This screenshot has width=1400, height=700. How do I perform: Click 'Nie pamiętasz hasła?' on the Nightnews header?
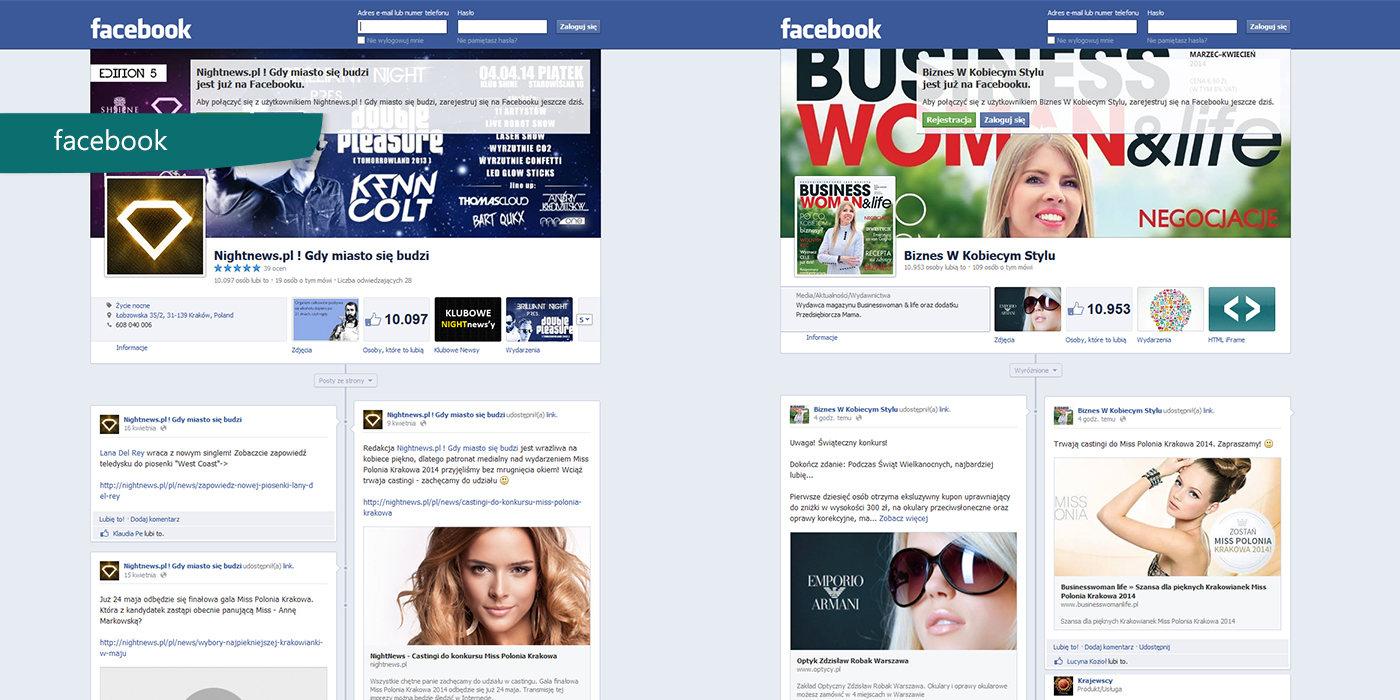(x=487, y=40)
